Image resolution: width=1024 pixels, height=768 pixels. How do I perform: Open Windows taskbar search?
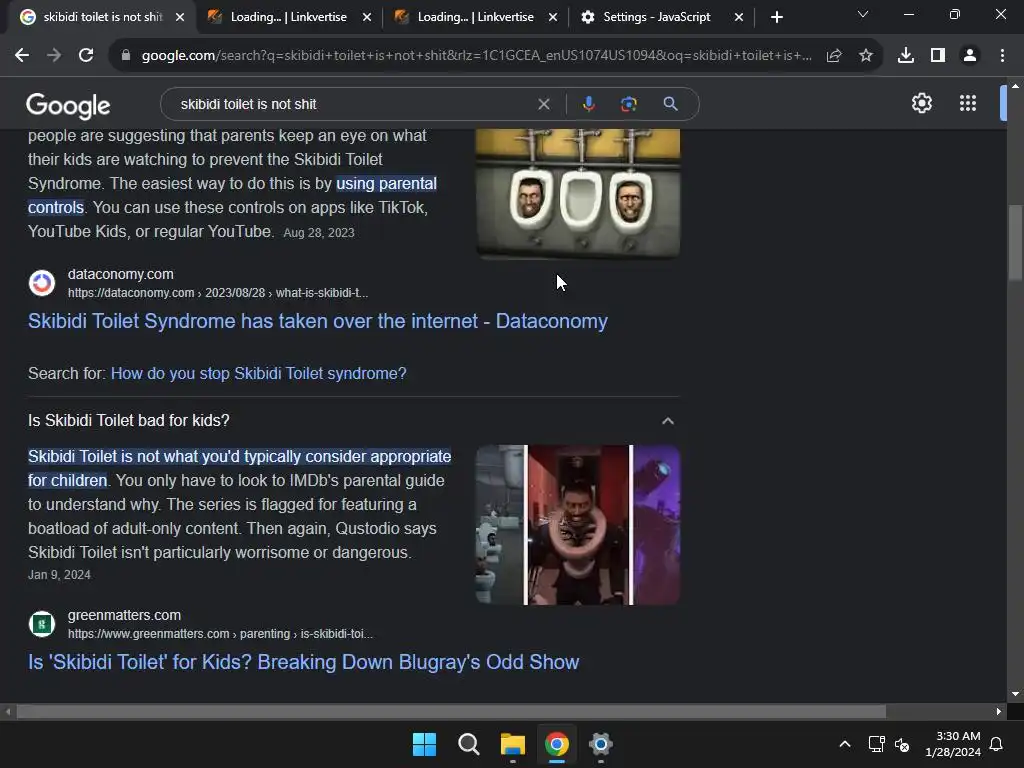(468, 744)
